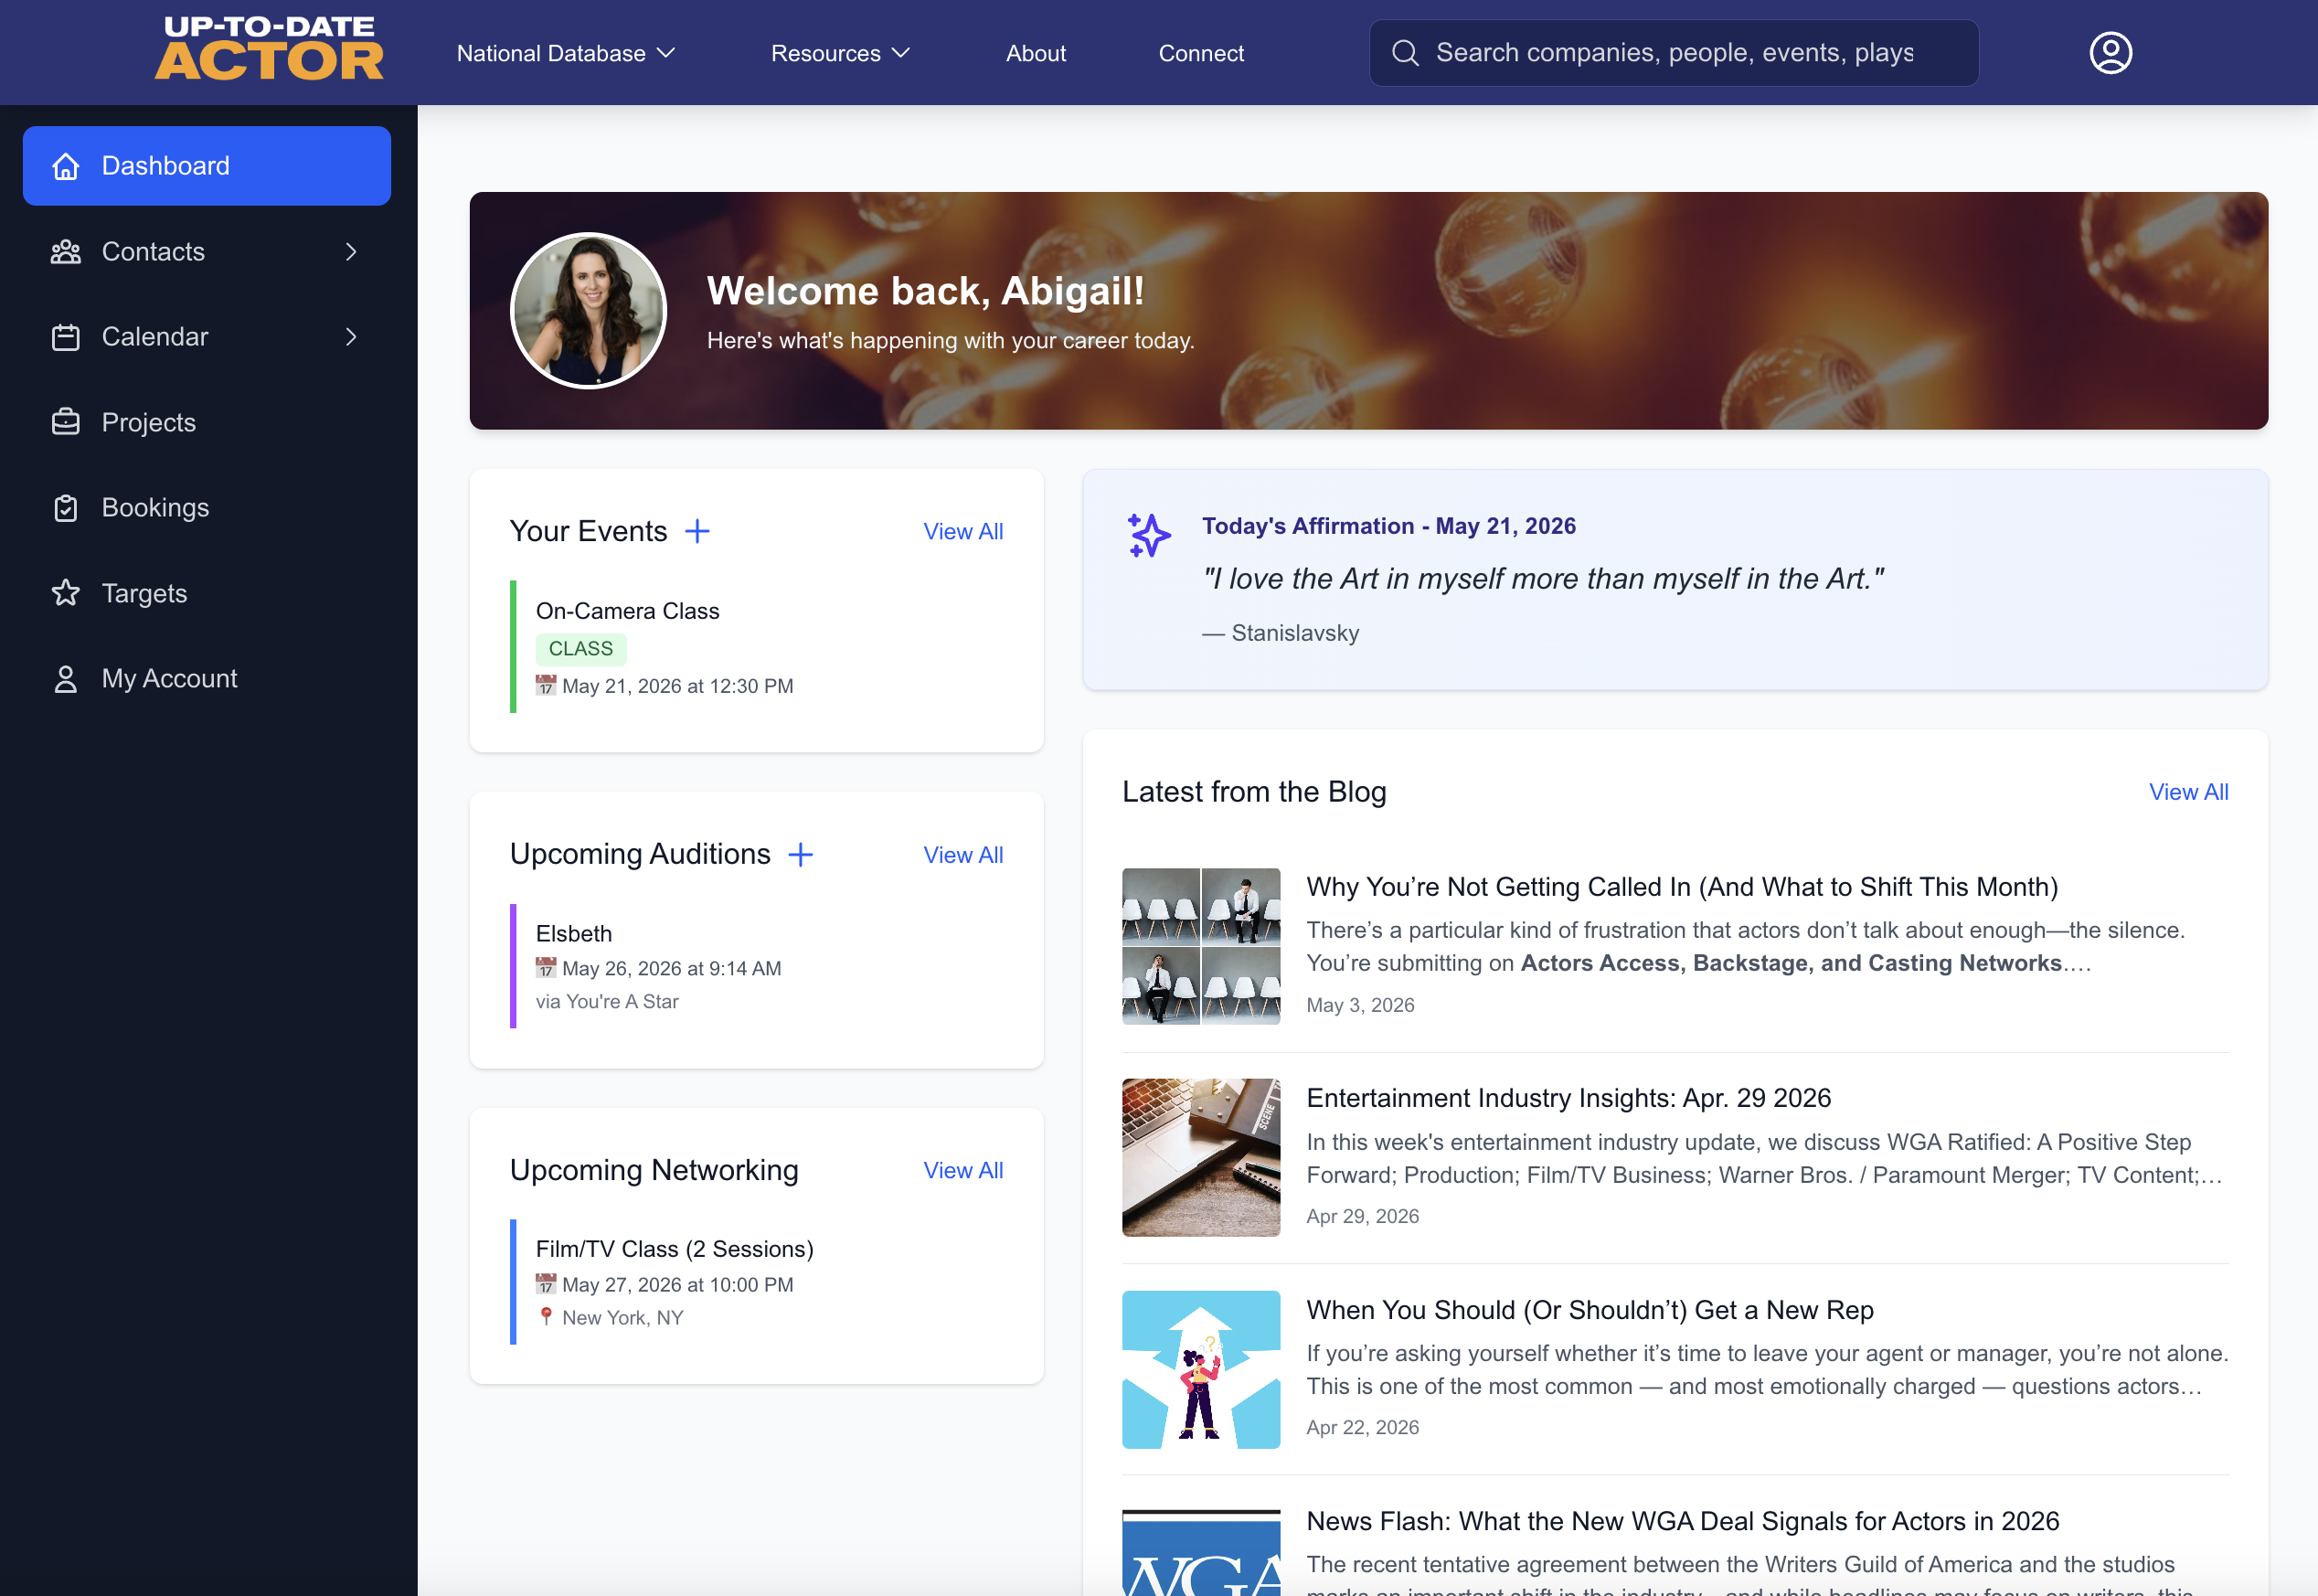Image resolution: width=2318 pixels, height=1596 pixels.
Task: Open the Resources dropdown menu
Action: (840, 53)
